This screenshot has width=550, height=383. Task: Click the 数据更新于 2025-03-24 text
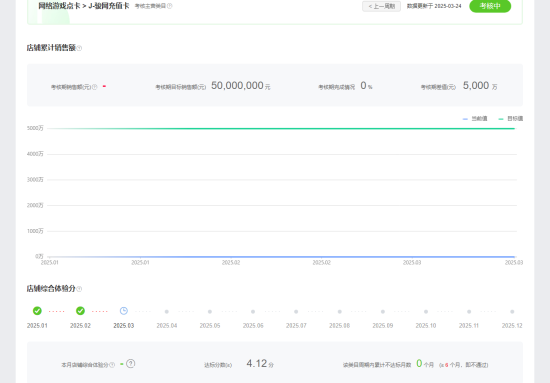[434, 6]
